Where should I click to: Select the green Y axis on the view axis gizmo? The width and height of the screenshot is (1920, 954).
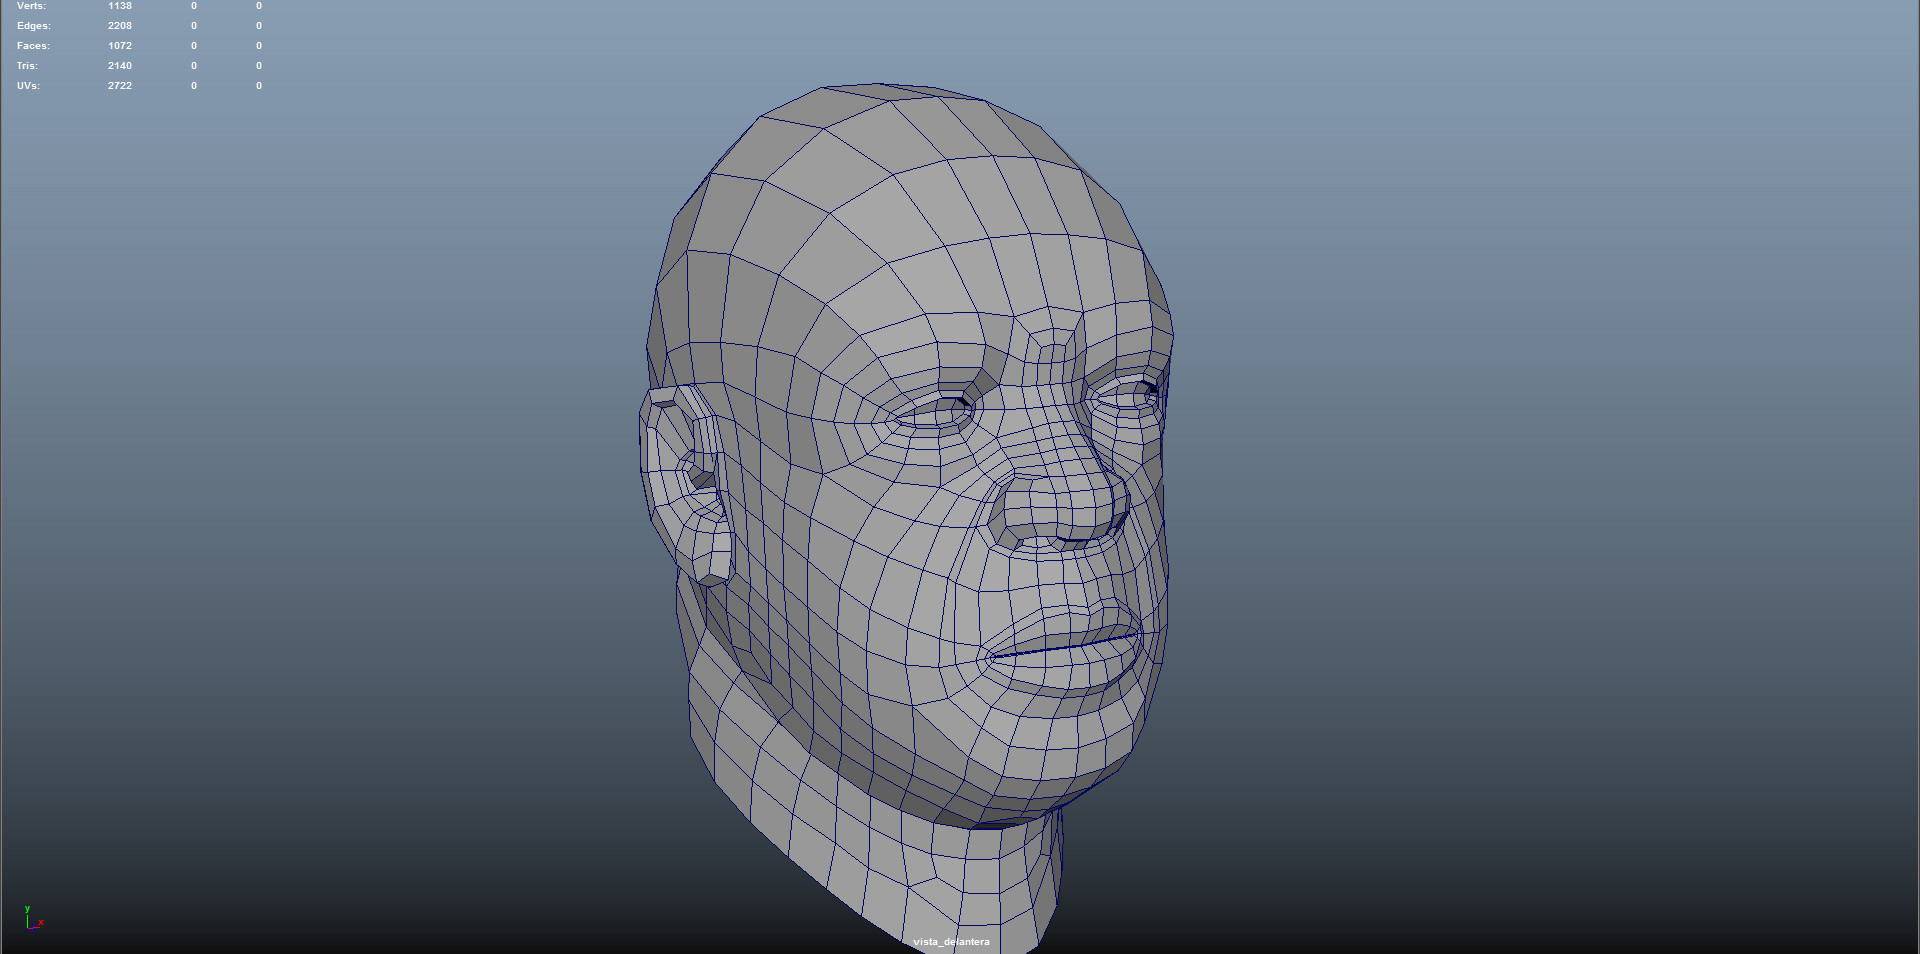point(30,908)
